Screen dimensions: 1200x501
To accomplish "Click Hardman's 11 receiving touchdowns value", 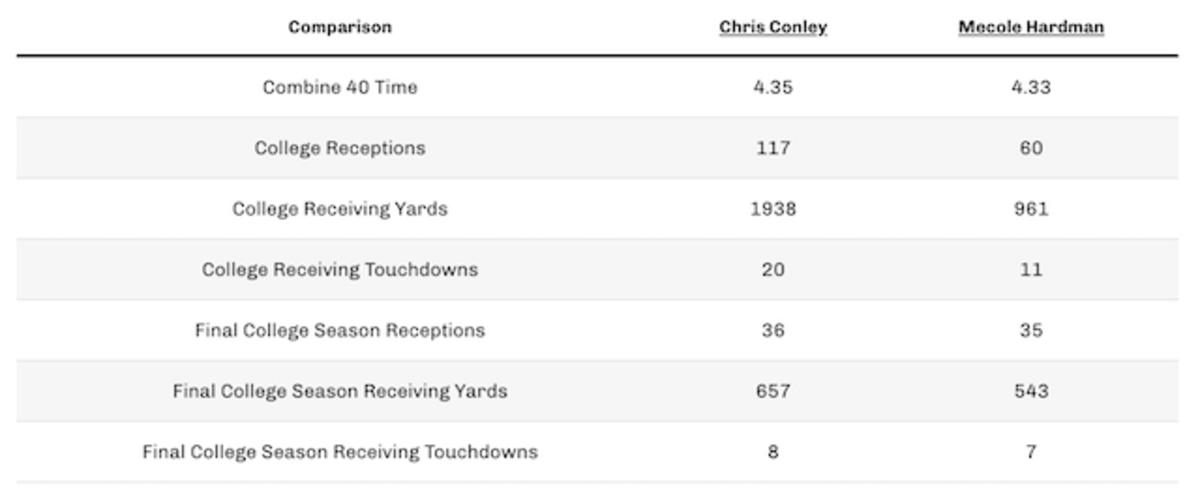I will [1031, 270].
